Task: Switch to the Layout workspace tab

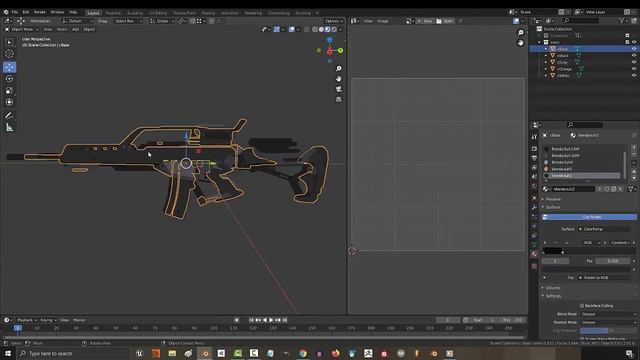Action: [93, 13]
